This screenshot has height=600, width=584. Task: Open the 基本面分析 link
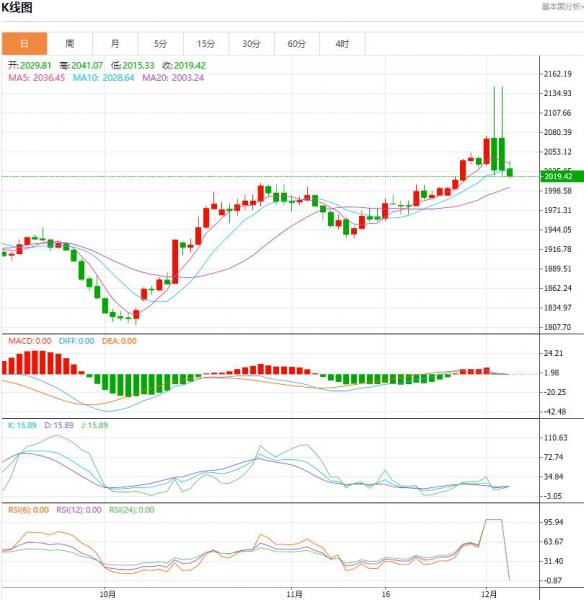click(562, 7)
